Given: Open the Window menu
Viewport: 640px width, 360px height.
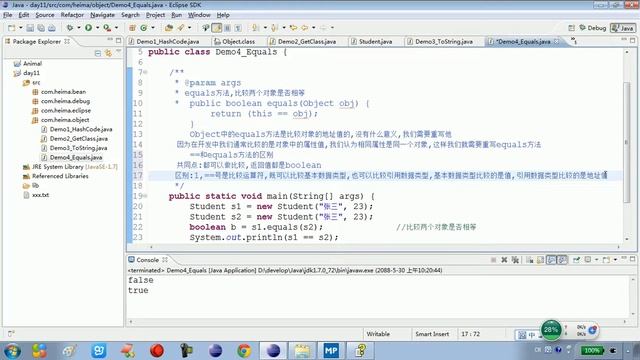Looking at the screenshot, I should coord(199,15).
